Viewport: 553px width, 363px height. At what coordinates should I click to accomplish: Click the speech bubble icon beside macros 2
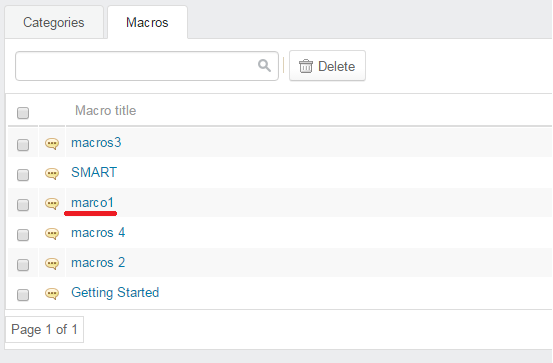(x=52, y=264)
